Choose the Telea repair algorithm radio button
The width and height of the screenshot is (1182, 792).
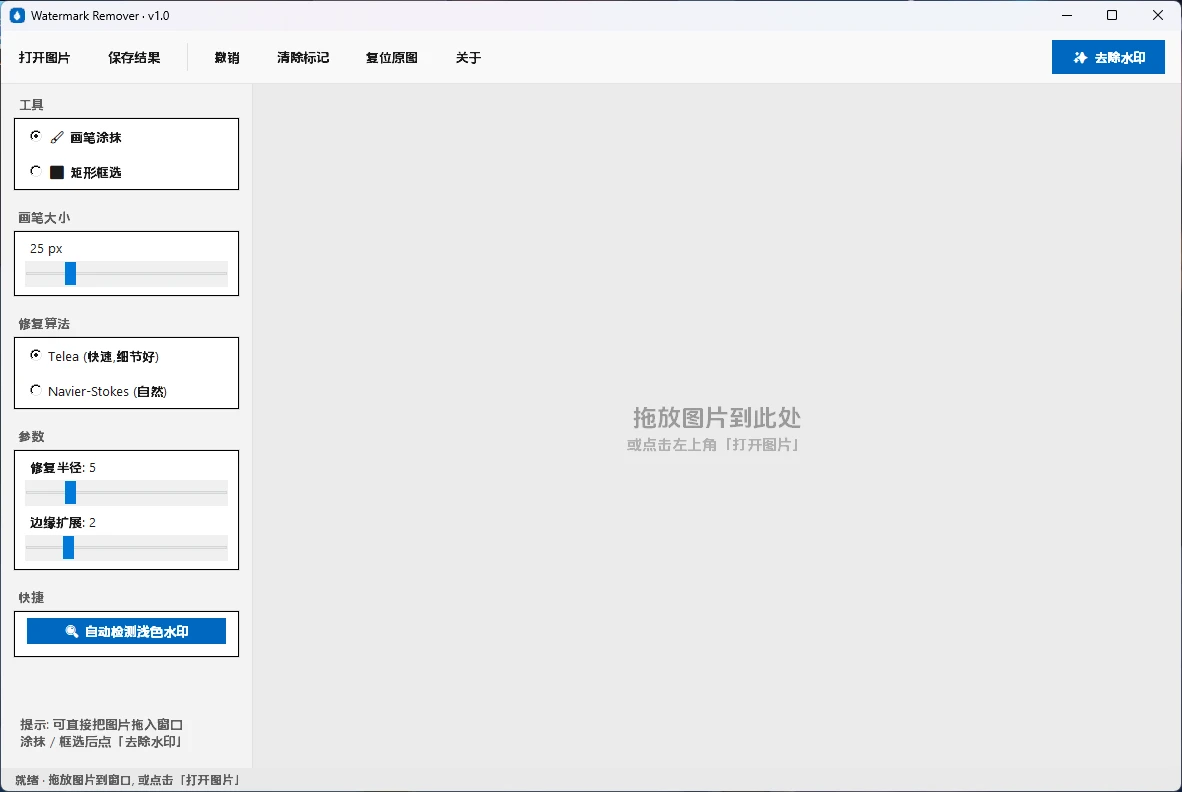(x=35, y=355)
